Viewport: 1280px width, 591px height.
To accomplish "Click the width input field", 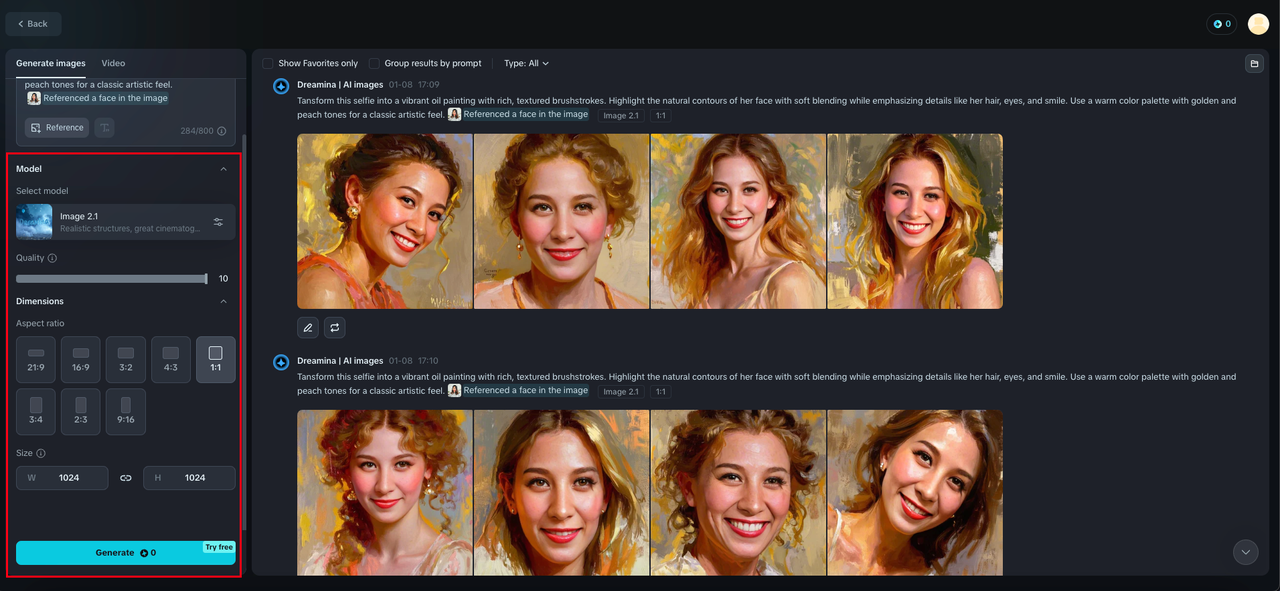I will coord(62,478).
